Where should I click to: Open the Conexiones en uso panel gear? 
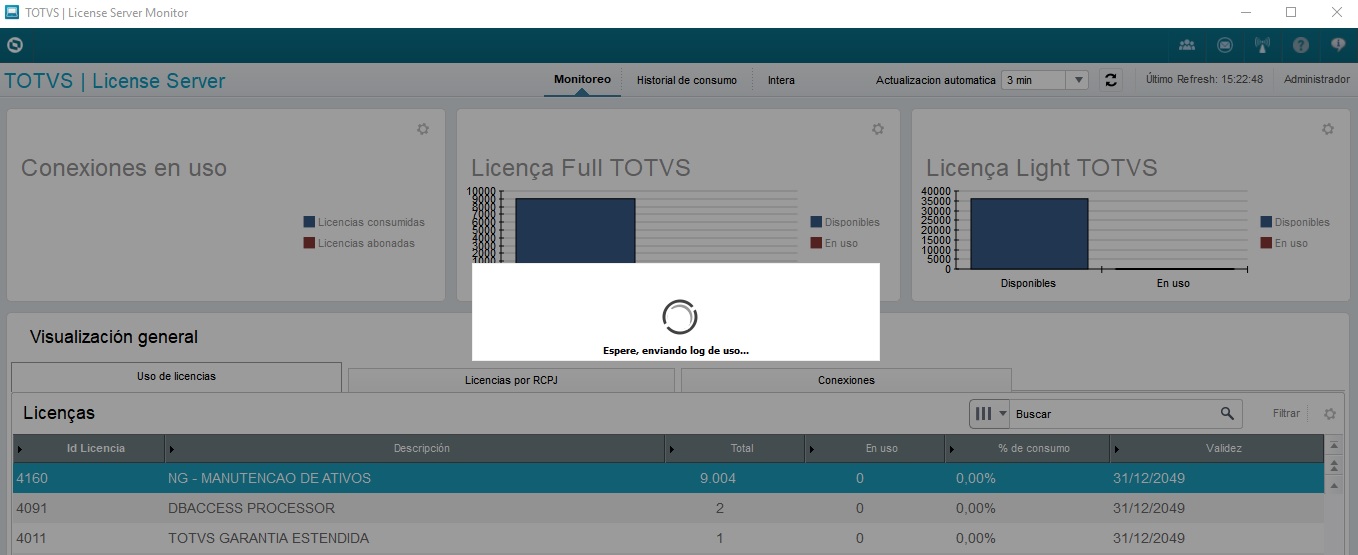[x=423, y=129]
